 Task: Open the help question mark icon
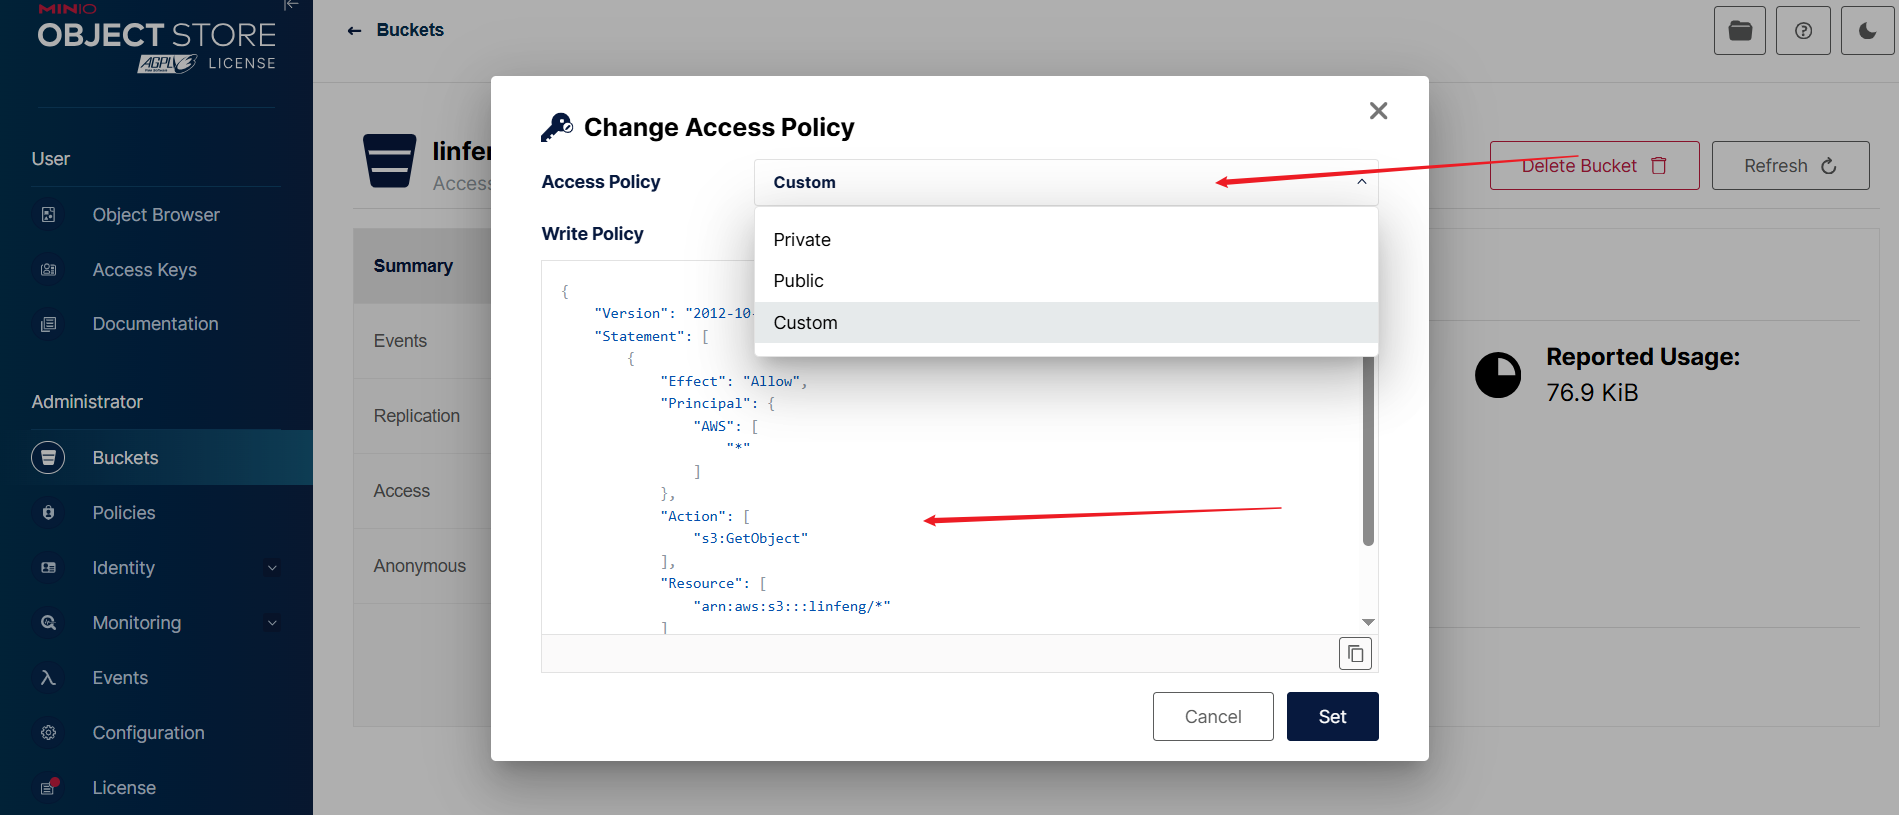point(1803,31)
